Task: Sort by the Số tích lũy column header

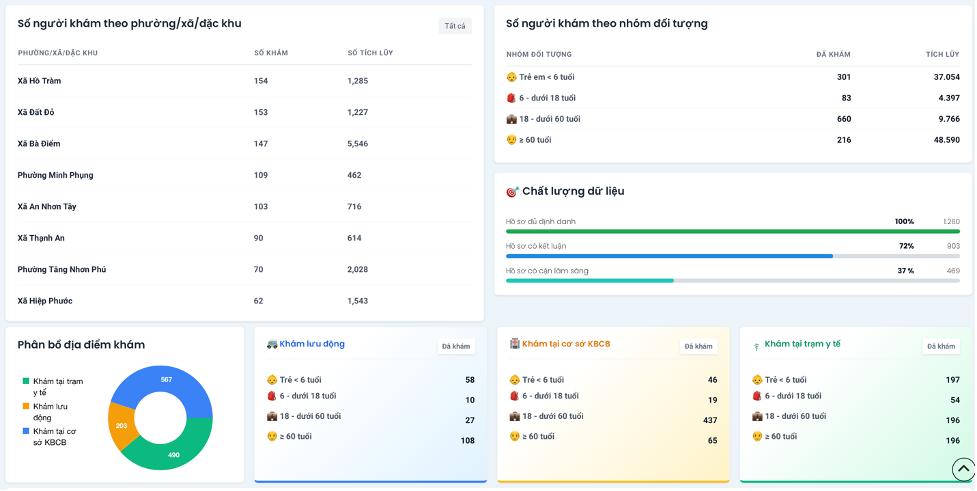Action: tap(370, 53)
